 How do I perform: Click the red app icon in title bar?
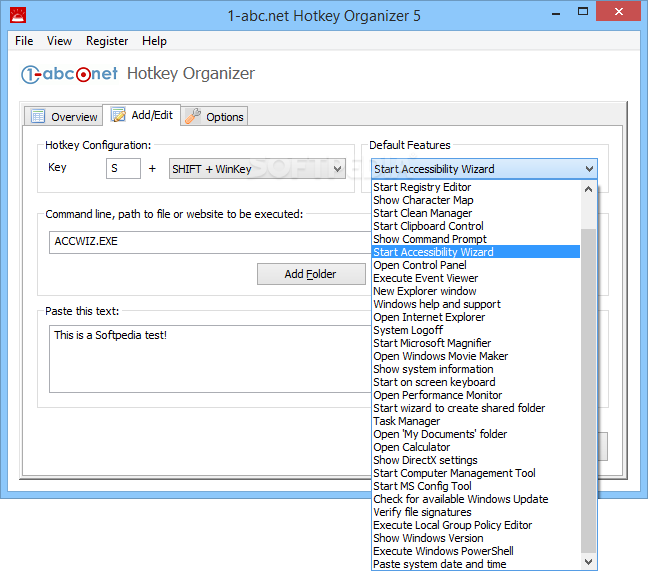click(18, 15)
